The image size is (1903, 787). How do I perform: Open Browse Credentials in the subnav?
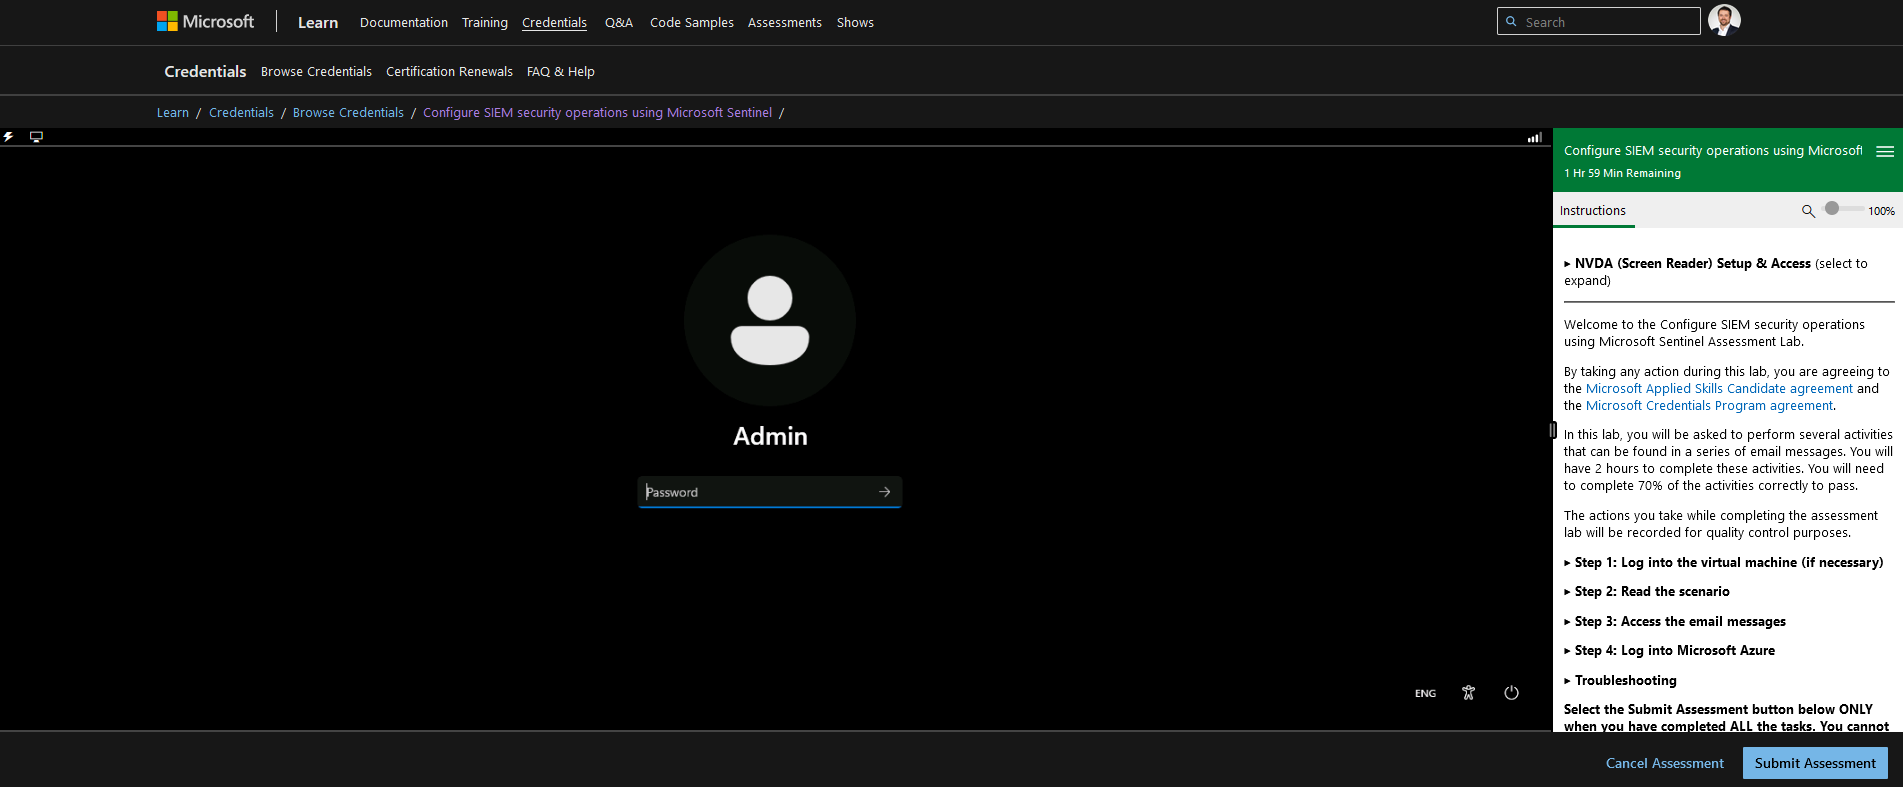(x=316, y=72)
